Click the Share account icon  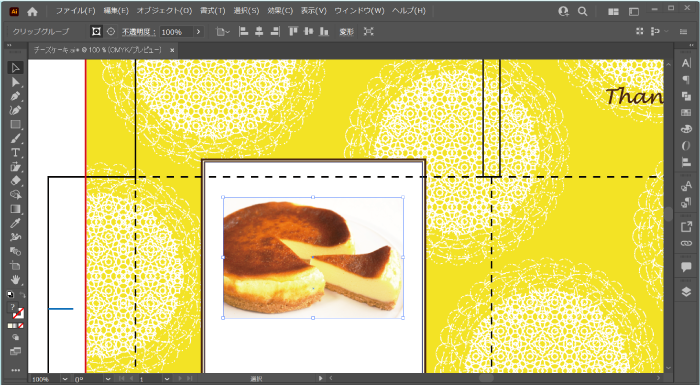pyautogui.click(x=563, y=11)
